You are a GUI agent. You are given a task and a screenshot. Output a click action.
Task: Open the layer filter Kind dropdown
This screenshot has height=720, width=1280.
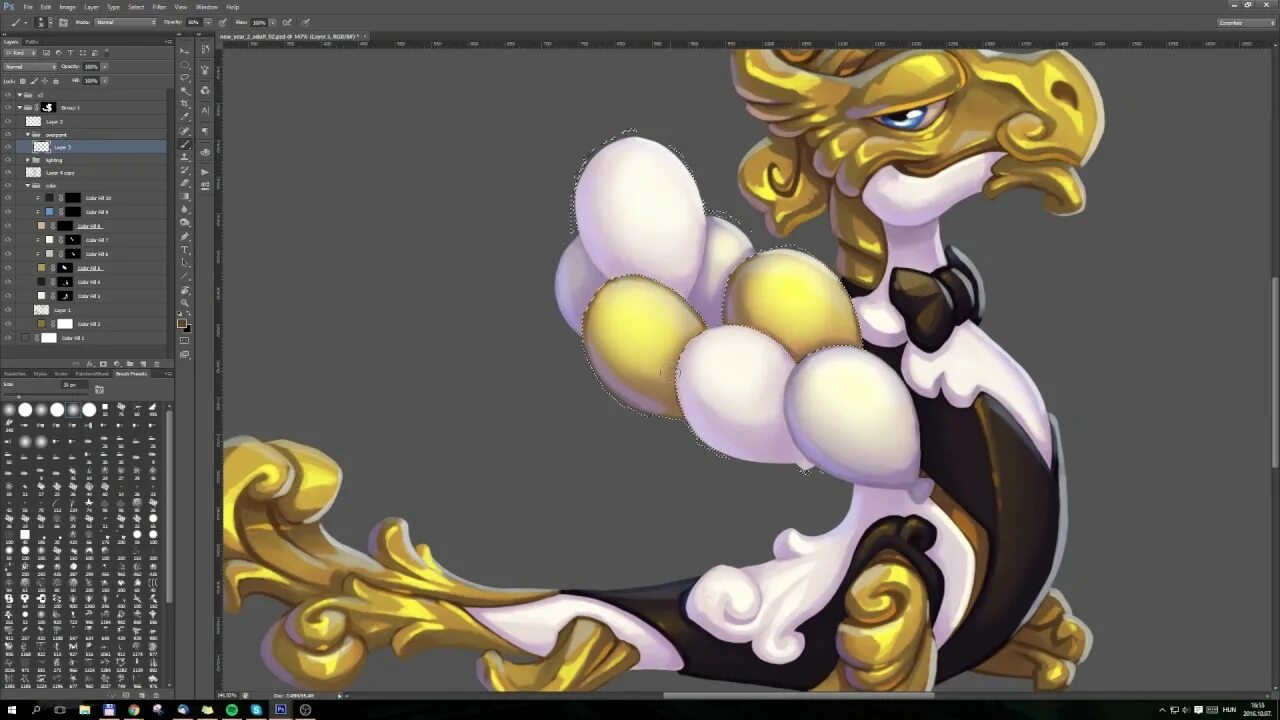click(21, 53)
